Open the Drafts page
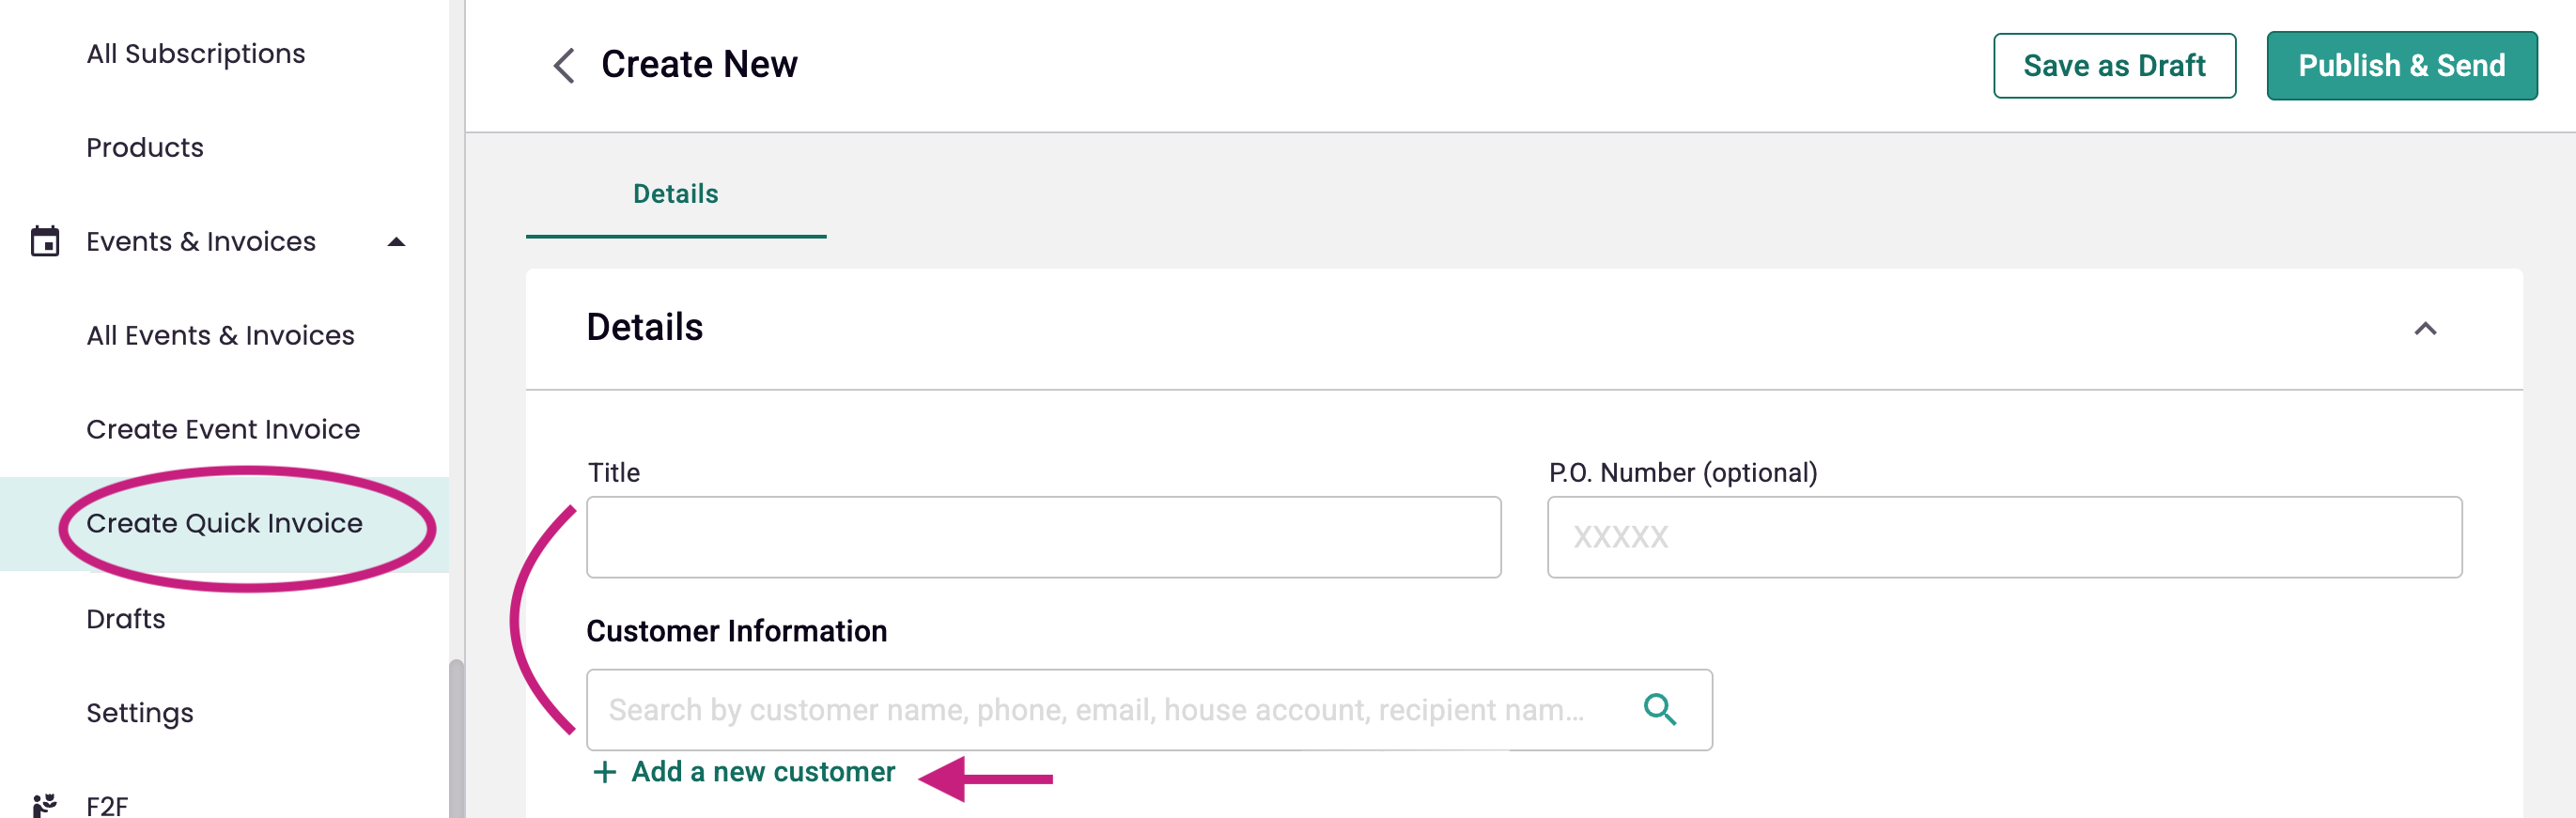This screenshot has width=2576, height=818. [x=125, y=618]
